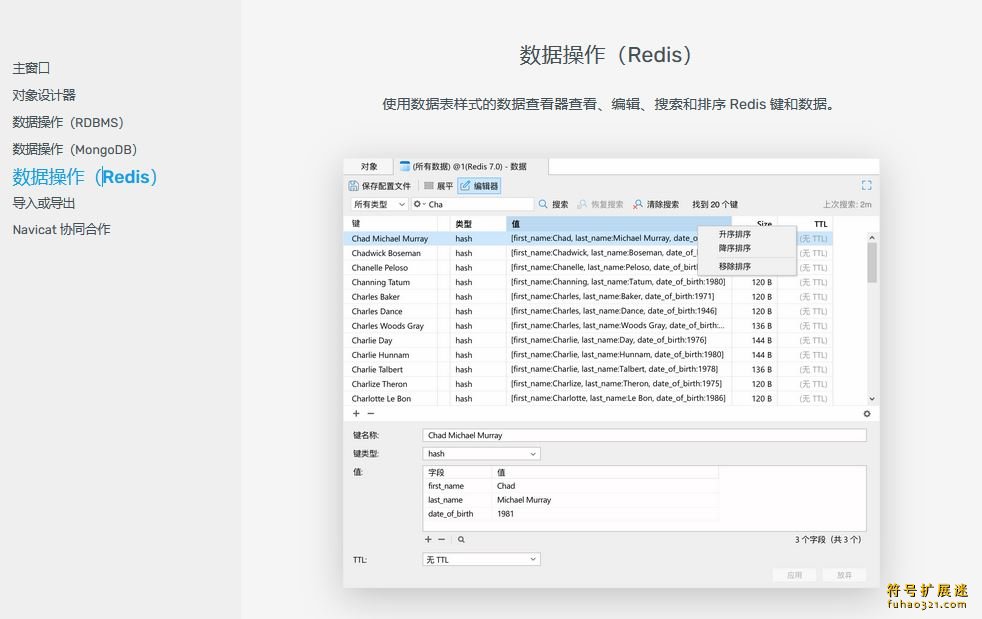982x619 pixels.
Task: Click field search magnifier under hash fields
Action: (461, 539)
